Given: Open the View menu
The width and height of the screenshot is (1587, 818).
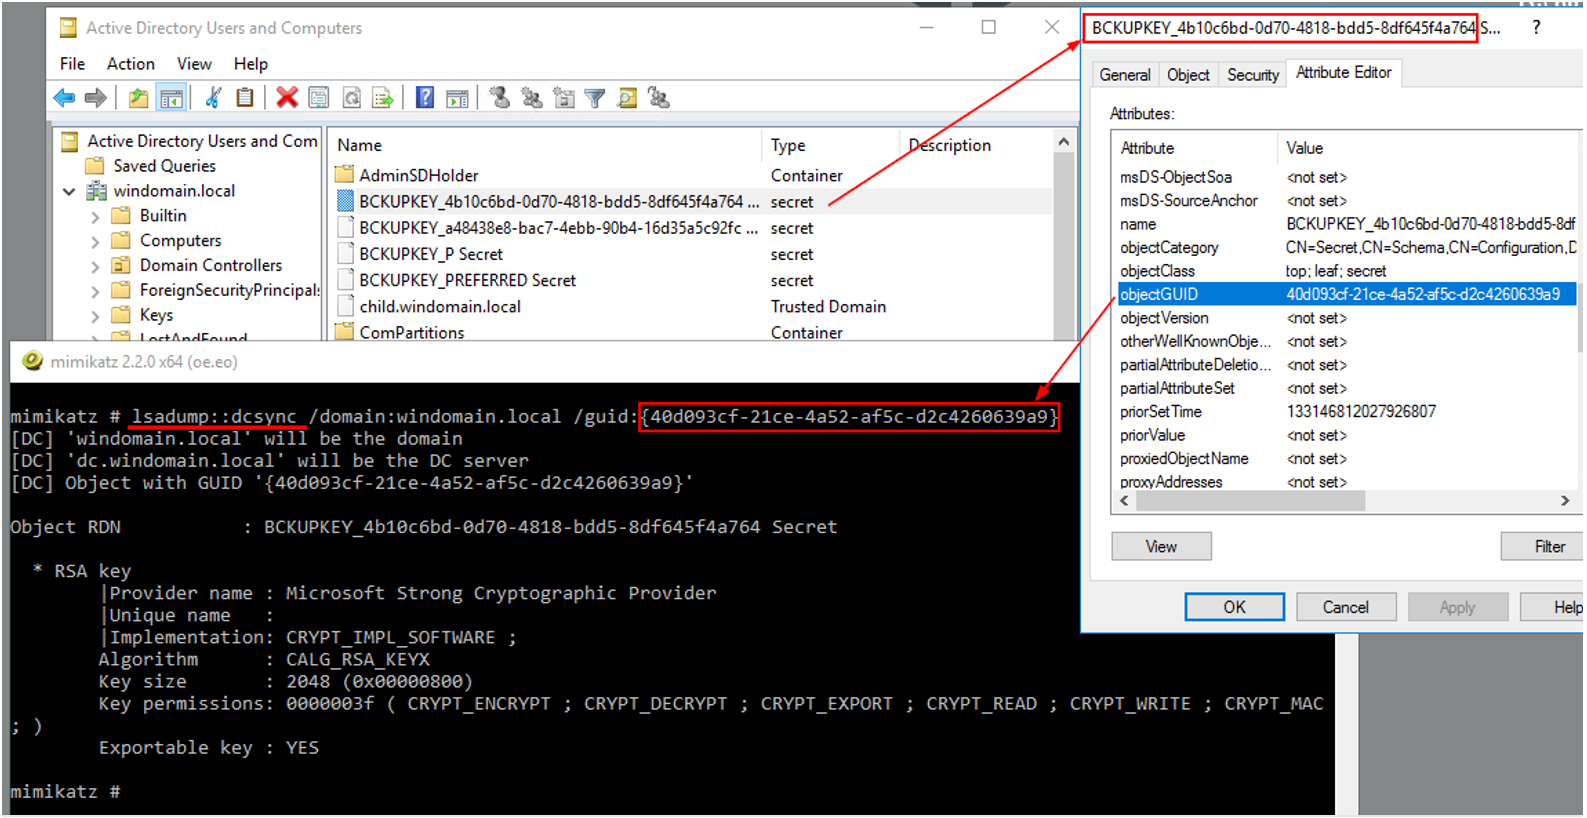Looking at the screenshot, I should tap(194, 64).
